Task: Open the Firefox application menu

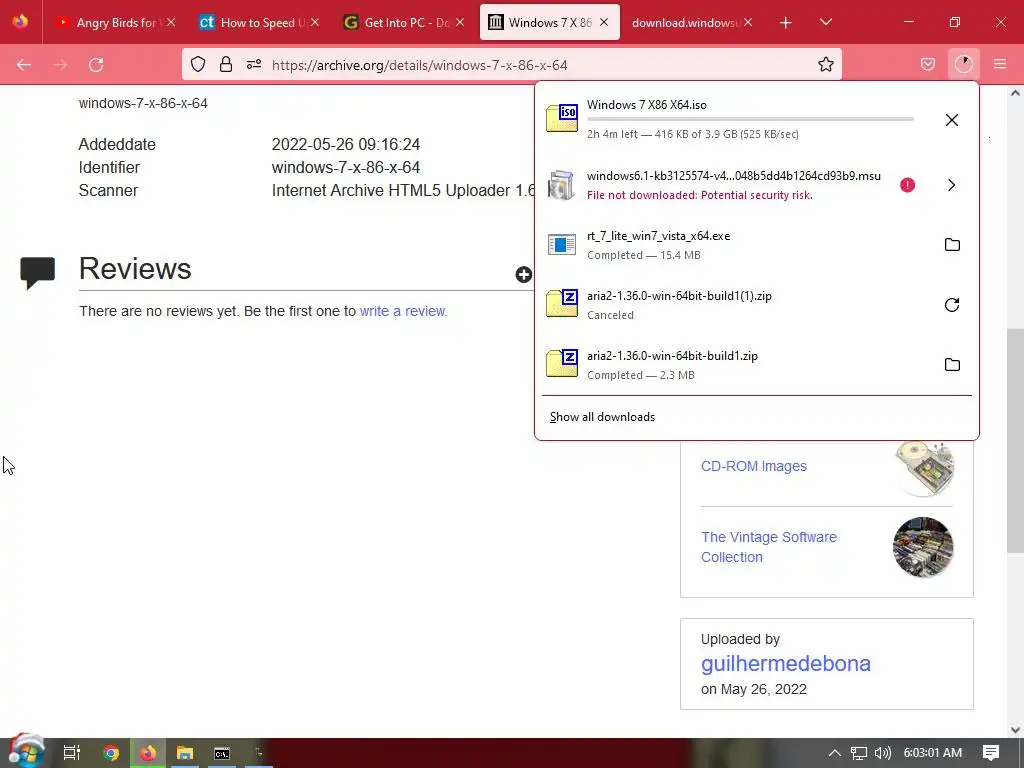Action: (1000, 64)
